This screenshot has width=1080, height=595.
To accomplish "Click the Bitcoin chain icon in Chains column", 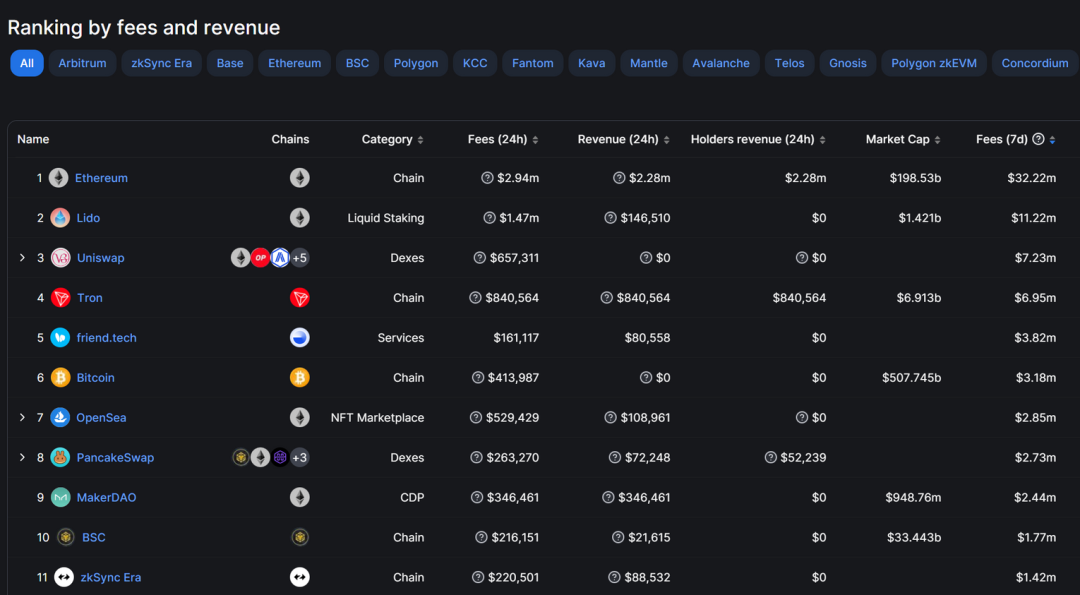I will pos(300,377).
